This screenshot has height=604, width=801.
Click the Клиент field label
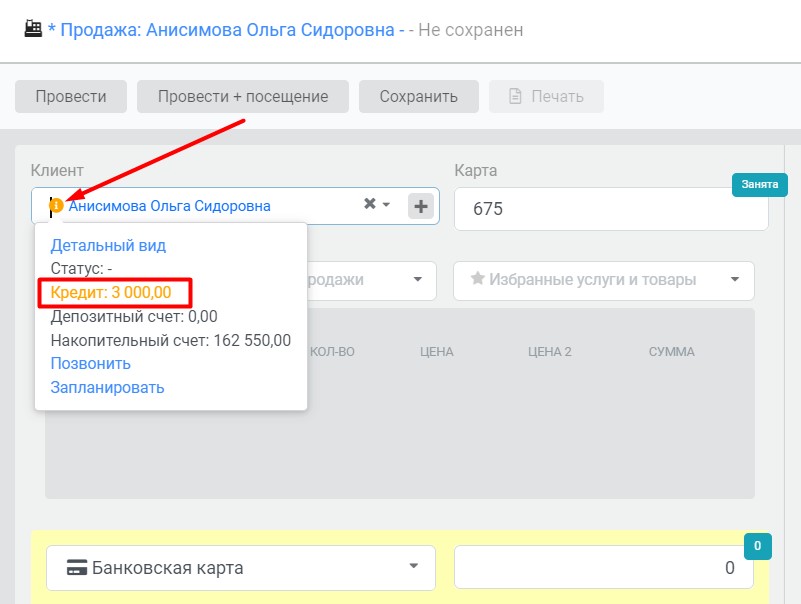(57, 170)
